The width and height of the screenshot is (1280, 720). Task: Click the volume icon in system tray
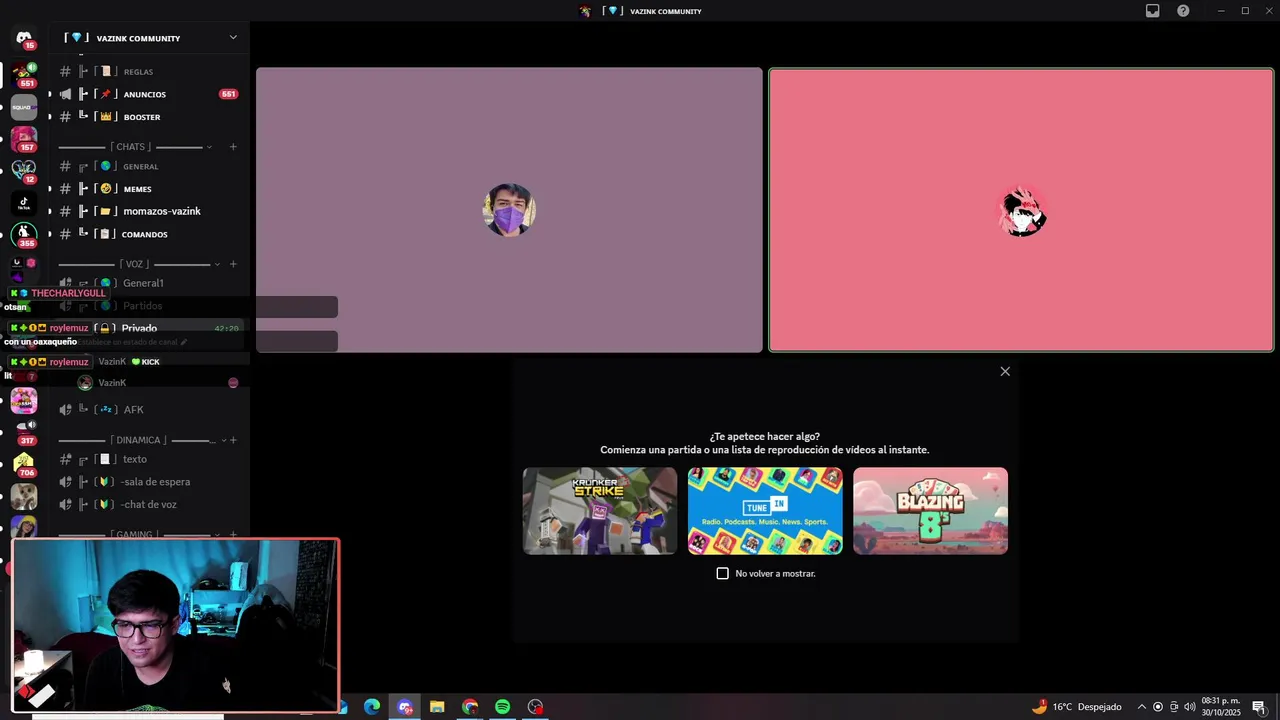[1189, 707]
